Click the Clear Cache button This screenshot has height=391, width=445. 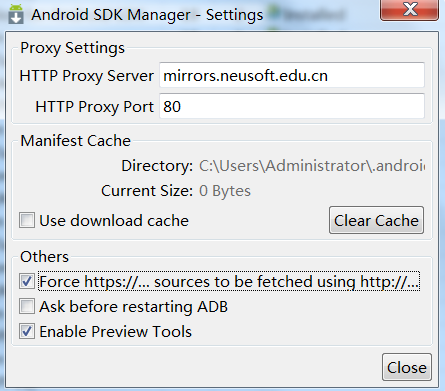coord(376,220)
